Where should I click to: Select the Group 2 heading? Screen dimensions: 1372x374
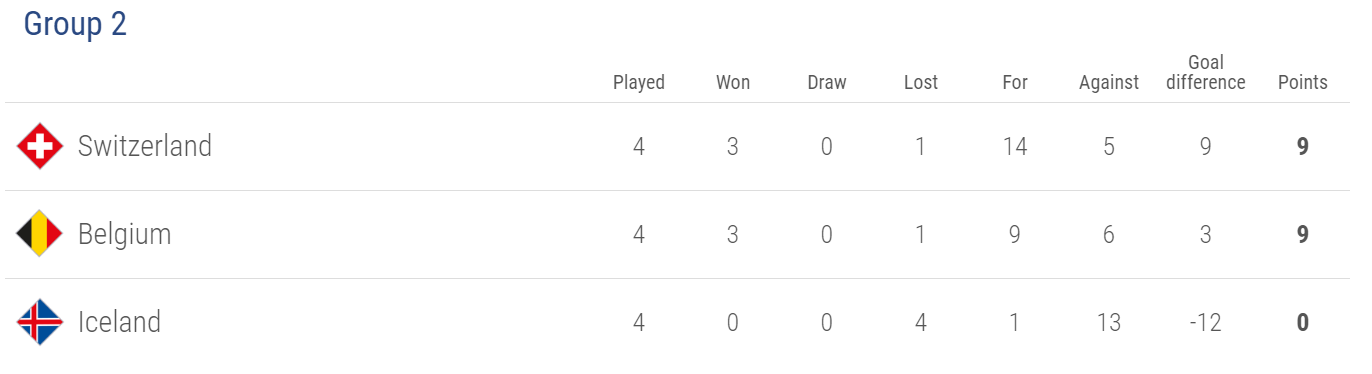pos(75,24)
